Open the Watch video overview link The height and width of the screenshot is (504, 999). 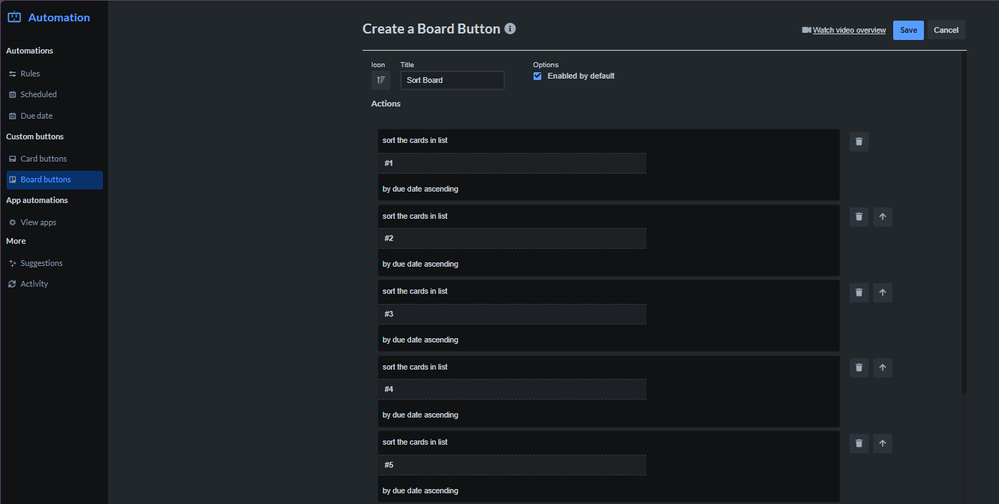[x=849, y=30]
